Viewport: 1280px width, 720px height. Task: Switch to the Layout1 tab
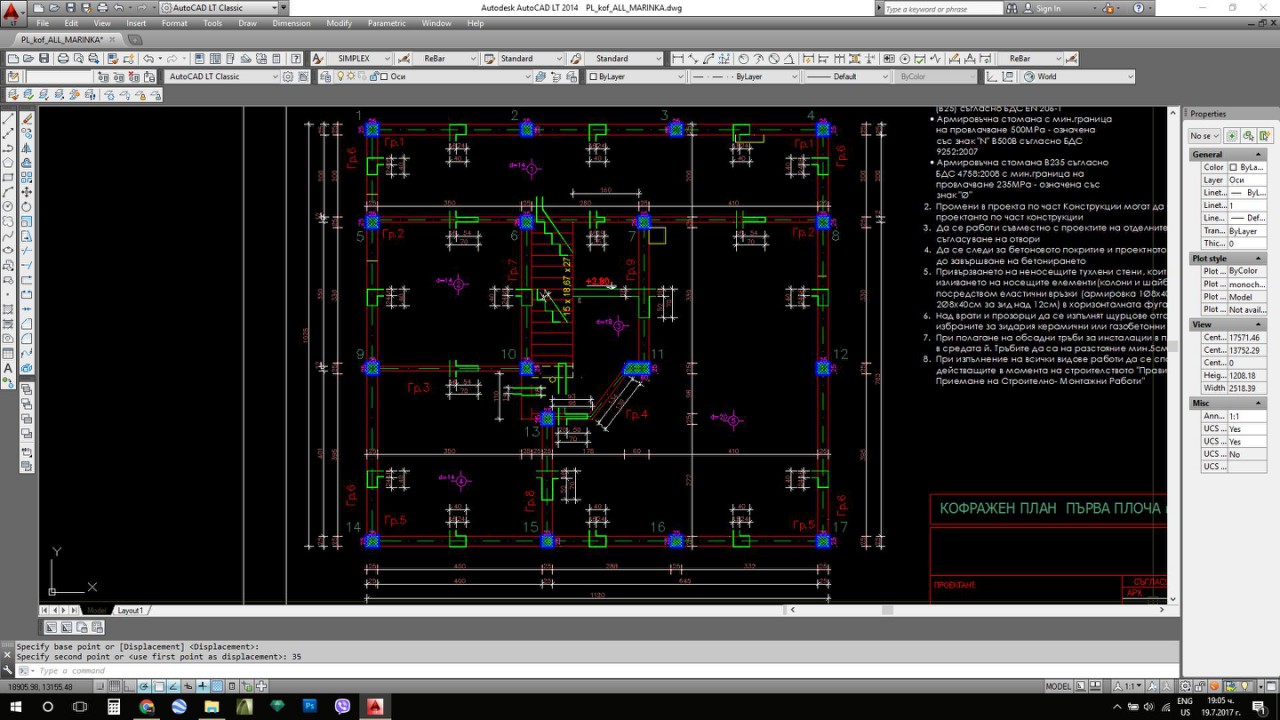(x=130, y=610)
